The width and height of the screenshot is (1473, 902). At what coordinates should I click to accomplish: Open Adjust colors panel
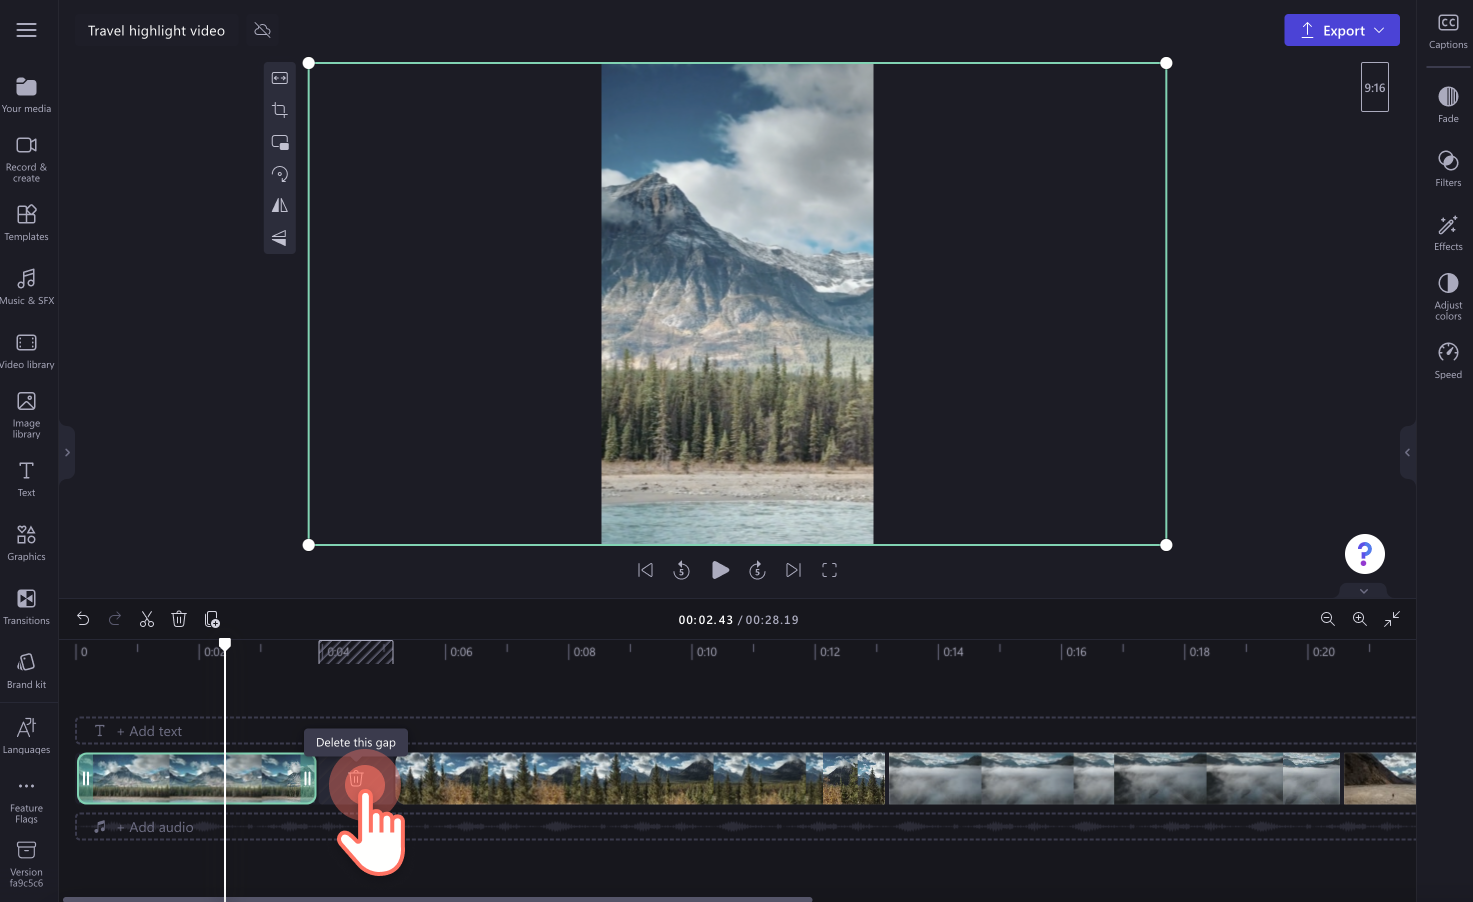[1448, 296]
